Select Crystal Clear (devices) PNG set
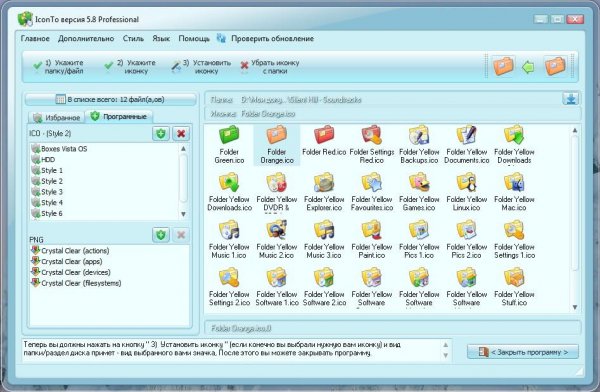The height and width of the screenshot is (392, 600). 109,272
